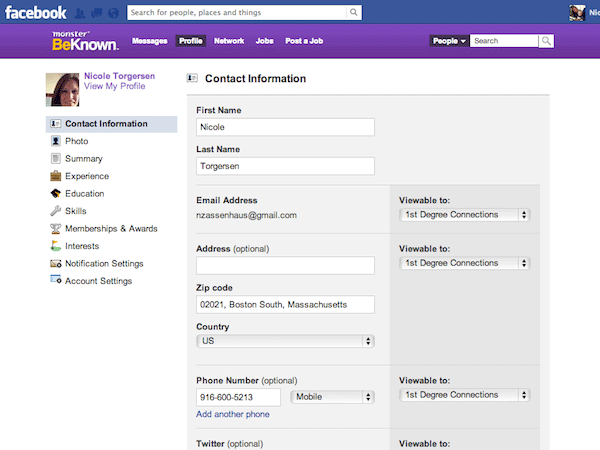Click the Summary document icon
The image size is (600, 450).
55,158
